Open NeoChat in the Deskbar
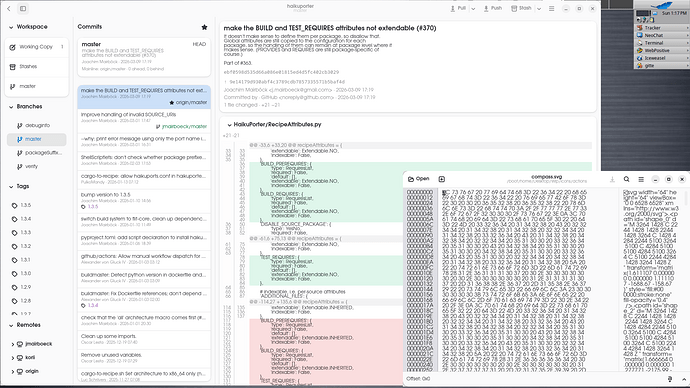 point(662,35)
